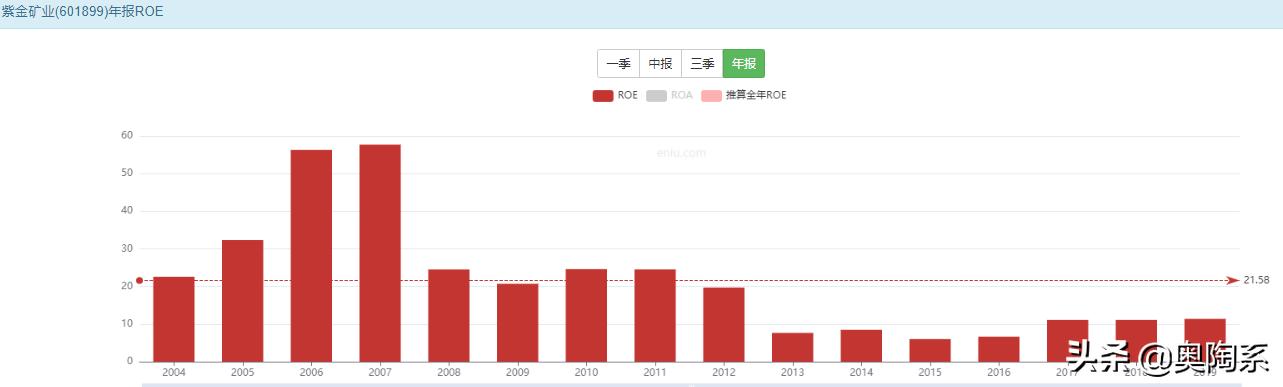This screenshot has height=387, width=1283.
Task: Switch to the 一季 tab
Action: (618, 64)
